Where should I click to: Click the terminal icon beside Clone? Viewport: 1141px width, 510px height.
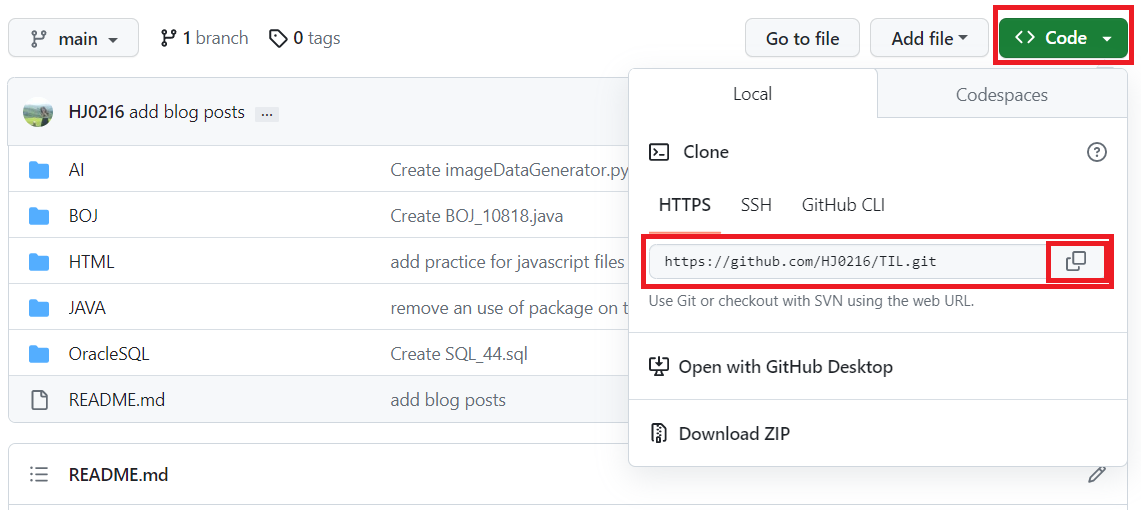coord(659,152)
